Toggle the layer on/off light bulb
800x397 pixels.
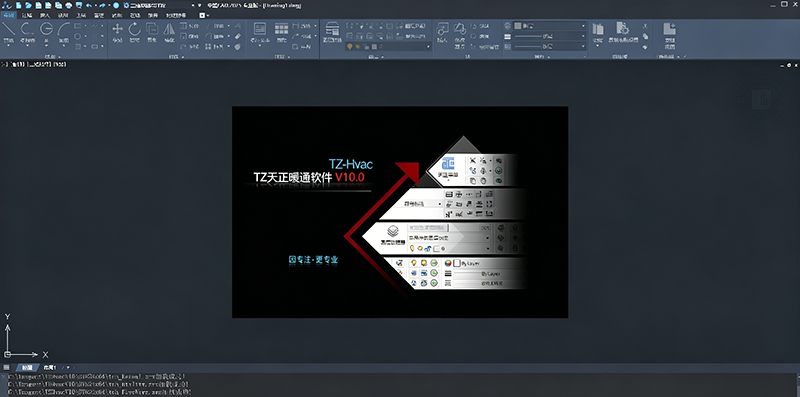(x=349, y=46)
